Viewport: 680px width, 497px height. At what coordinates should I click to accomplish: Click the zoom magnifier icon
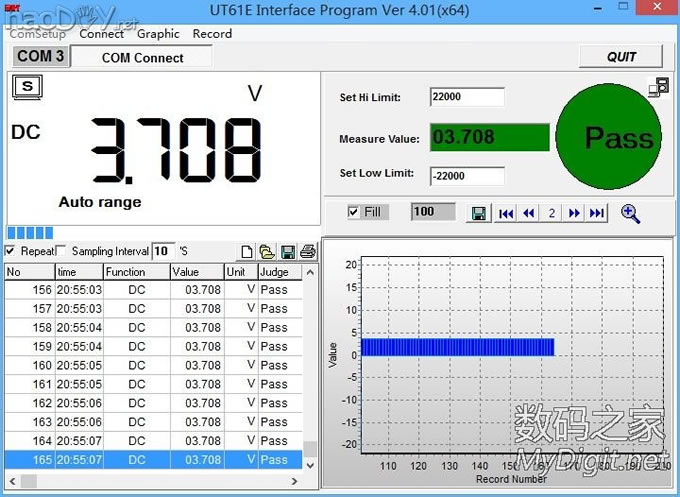(630, 213)
